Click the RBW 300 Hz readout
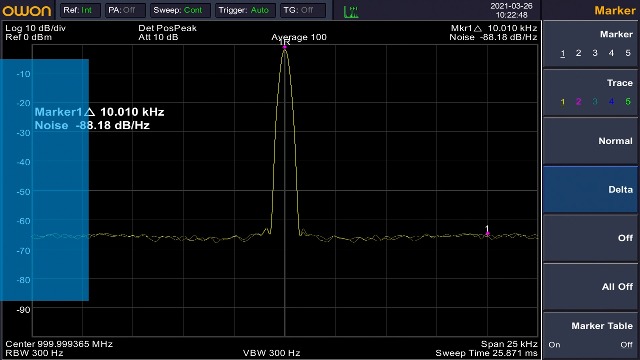 (x=34, y=353)
